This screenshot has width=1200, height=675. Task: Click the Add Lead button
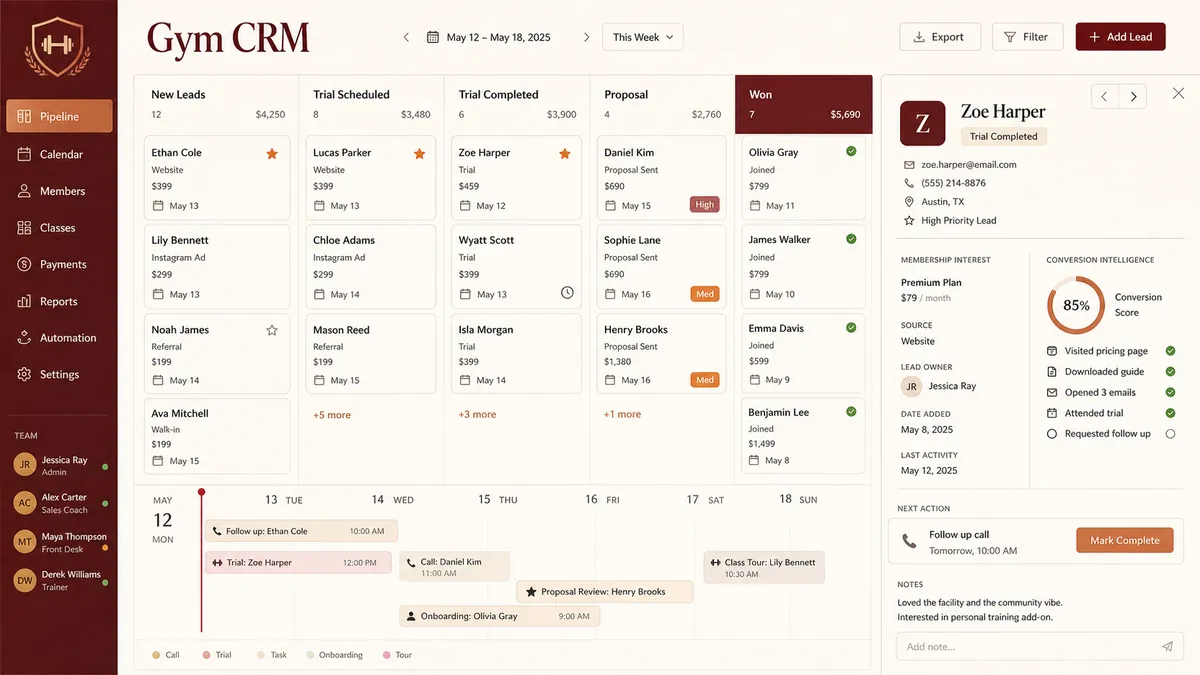(1121, 37)
